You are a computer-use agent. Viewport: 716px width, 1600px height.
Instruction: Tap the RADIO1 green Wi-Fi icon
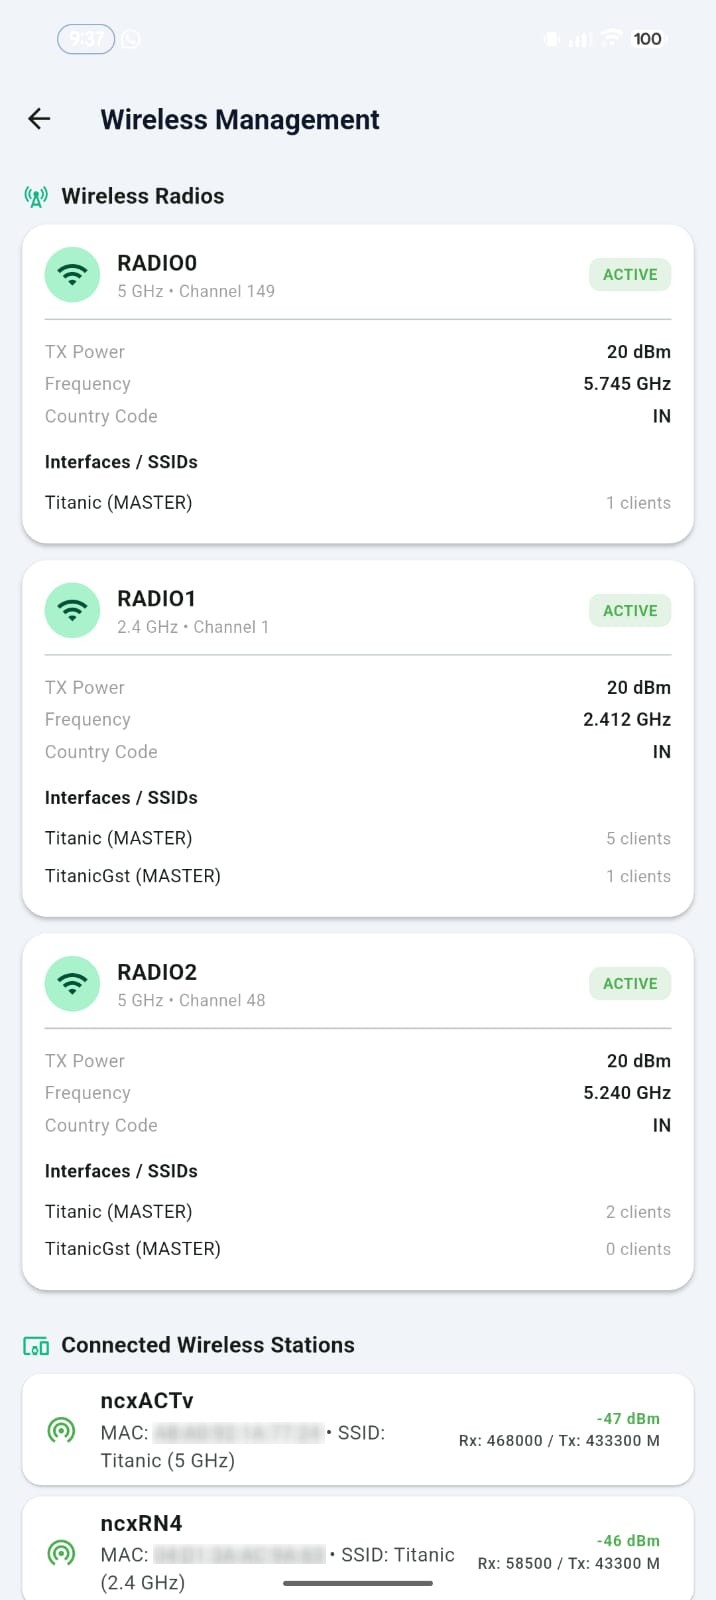coord(72,610)
